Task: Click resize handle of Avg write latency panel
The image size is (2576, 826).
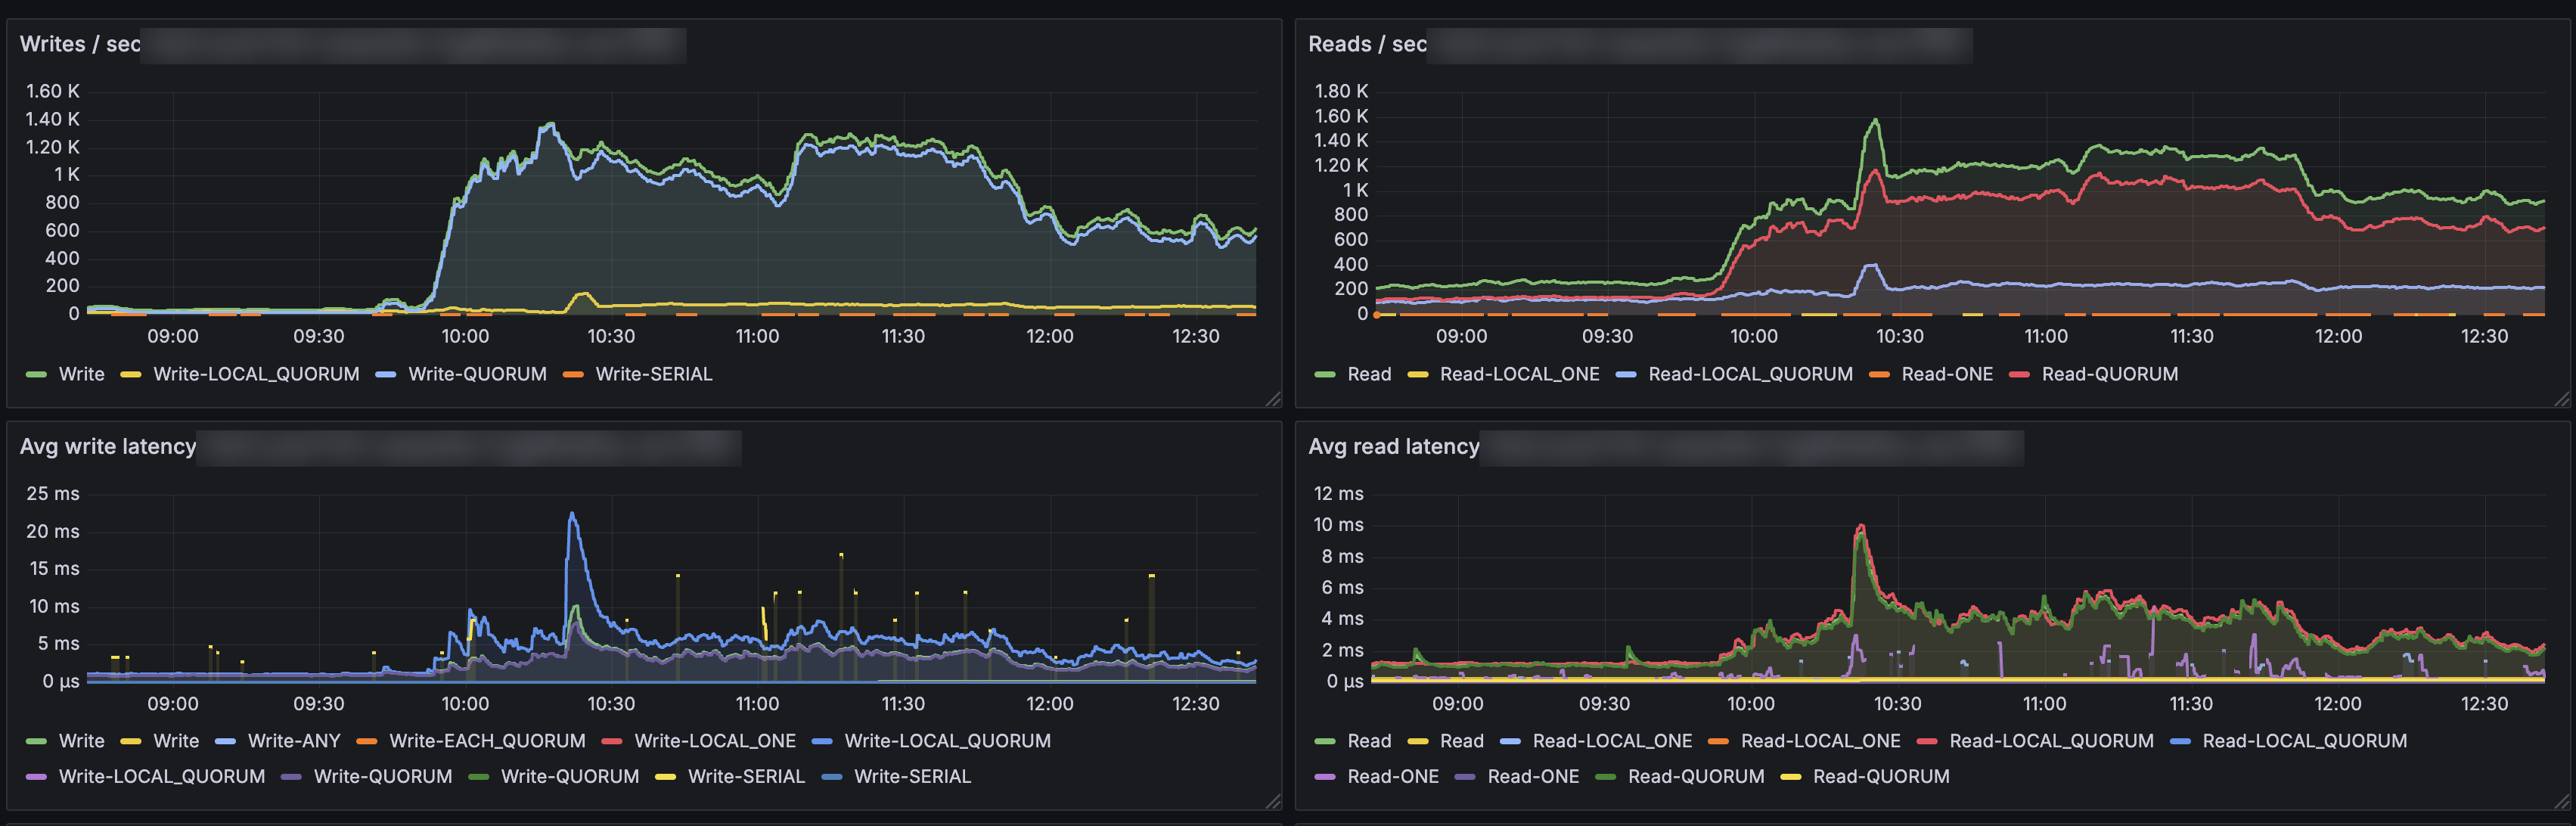Action: click(x=1272, y=801)
